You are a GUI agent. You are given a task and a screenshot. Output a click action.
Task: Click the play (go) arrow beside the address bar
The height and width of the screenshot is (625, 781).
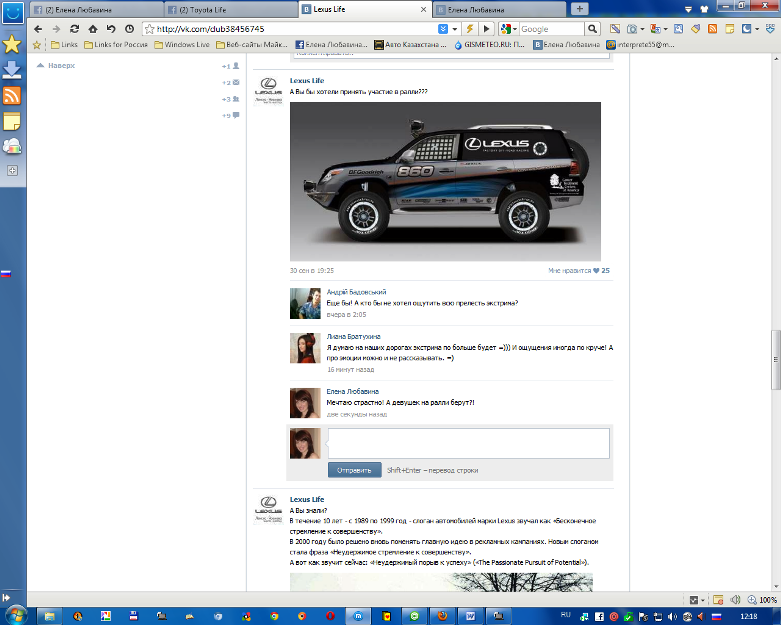coord(486,29)
